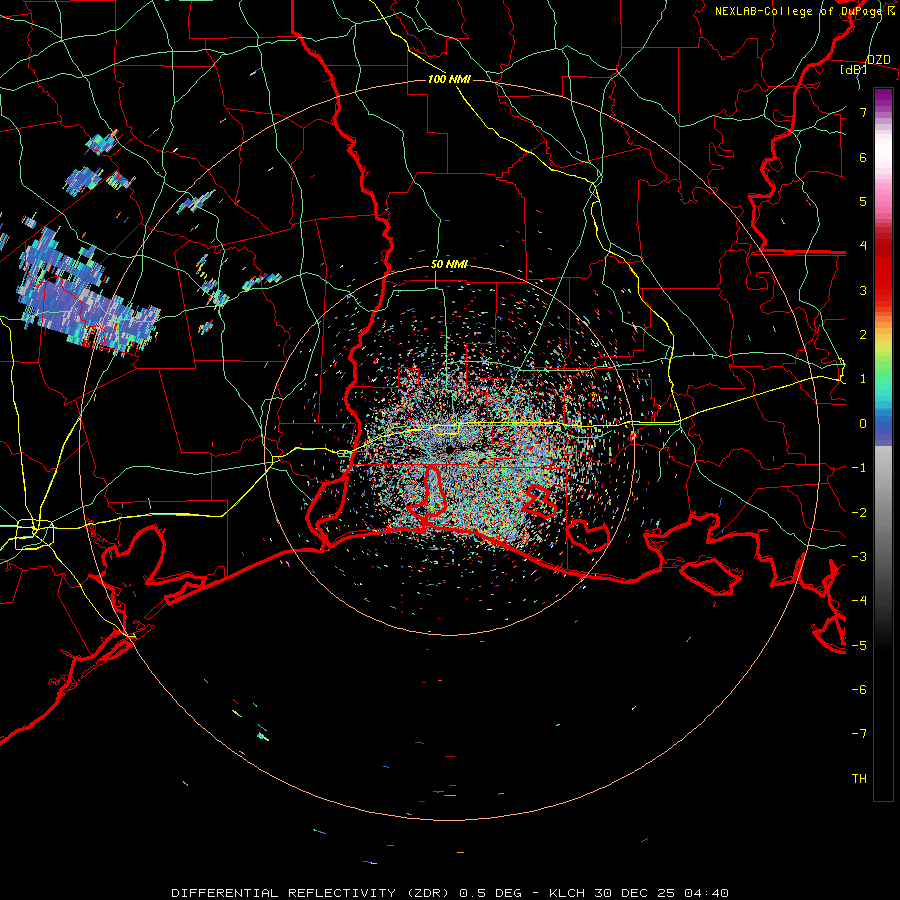Click the "-7" tick on color scale
This screenshot has width=900, height=900.
tap(859, 734)
